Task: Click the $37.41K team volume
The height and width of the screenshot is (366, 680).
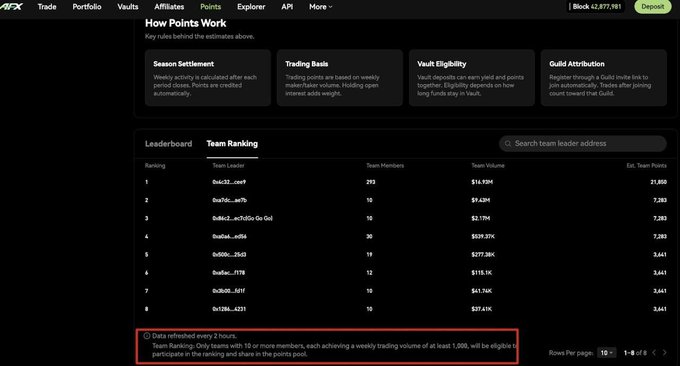Action: click(482, 309)
